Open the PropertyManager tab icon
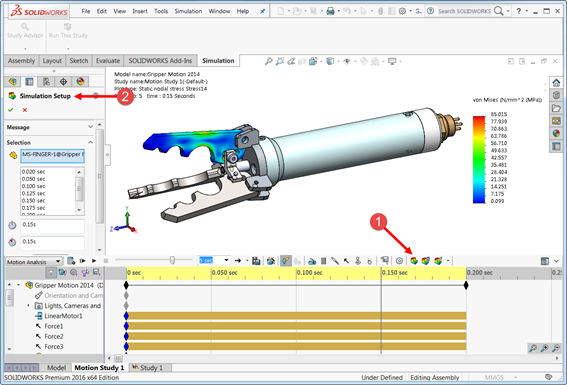Screen dimensions: 567x385 29,82
